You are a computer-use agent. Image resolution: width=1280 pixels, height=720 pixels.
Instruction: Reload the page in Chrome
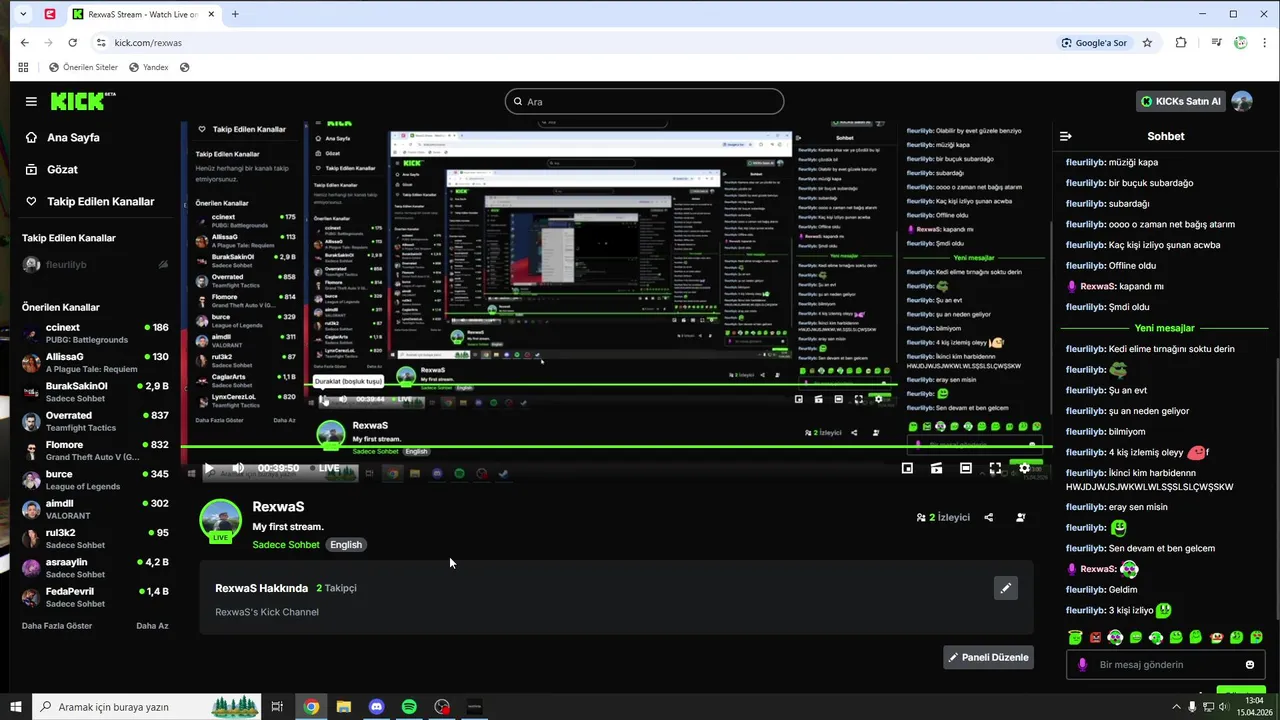point(72,43)
